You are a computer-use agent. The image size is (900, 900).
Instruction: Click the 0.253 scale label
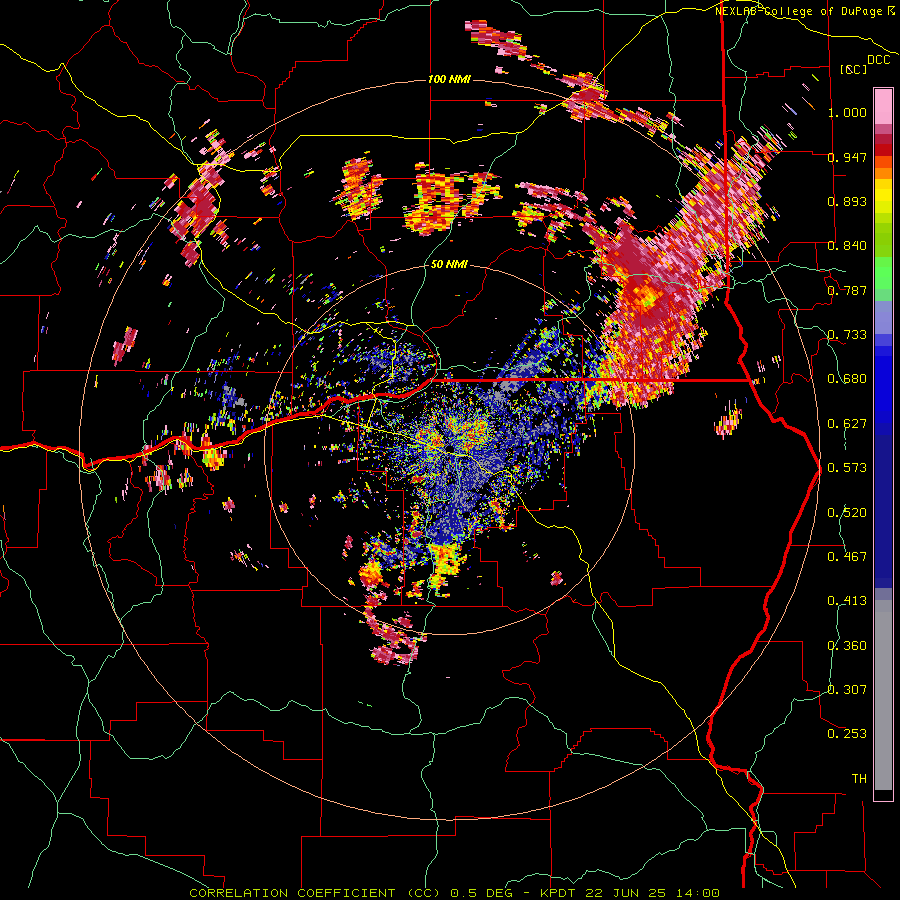click(847, 734)
